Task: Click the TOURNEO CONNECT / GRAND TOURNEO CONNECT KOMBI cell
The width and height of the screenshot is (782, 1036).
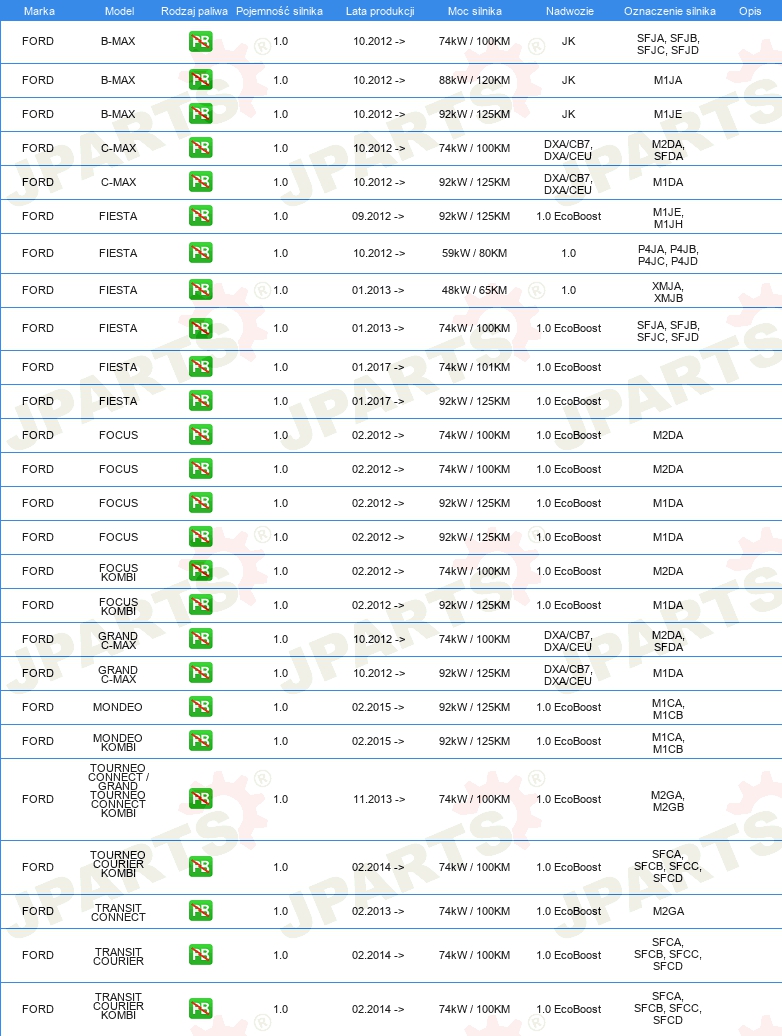Action: click(118, 790)
